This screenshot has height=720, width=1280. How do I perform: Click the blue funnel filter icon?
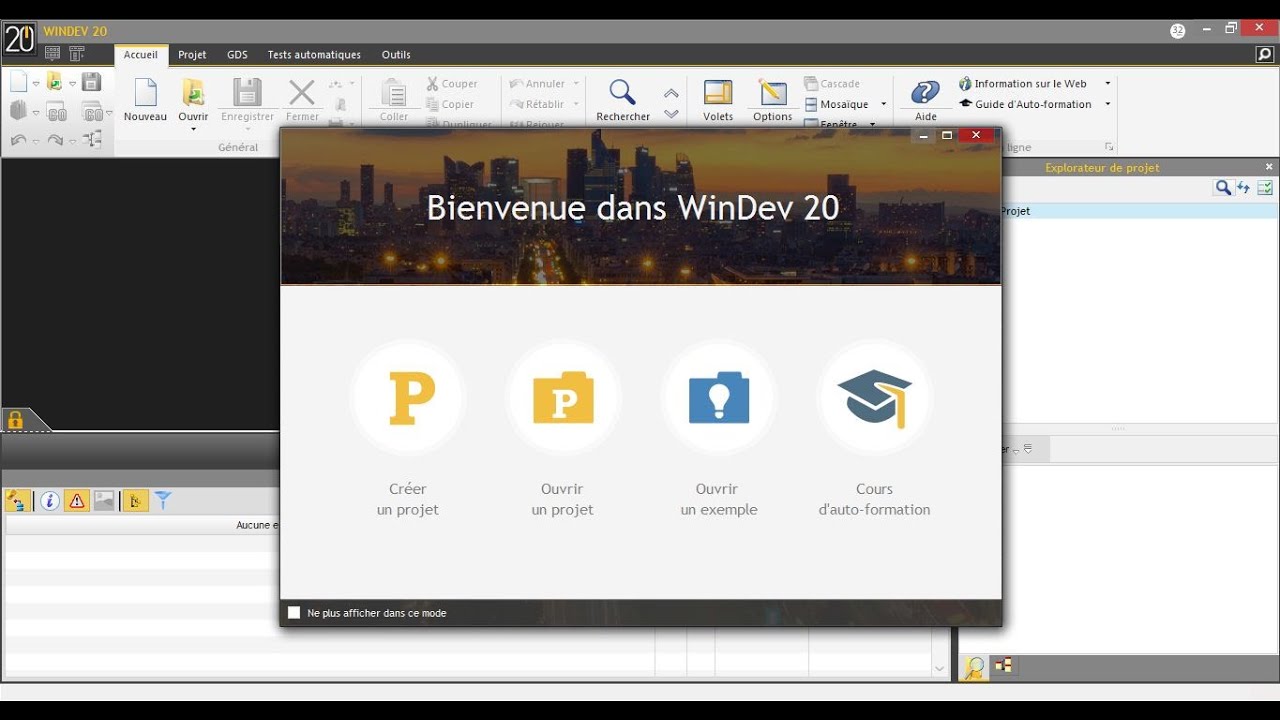coord(163,501)
